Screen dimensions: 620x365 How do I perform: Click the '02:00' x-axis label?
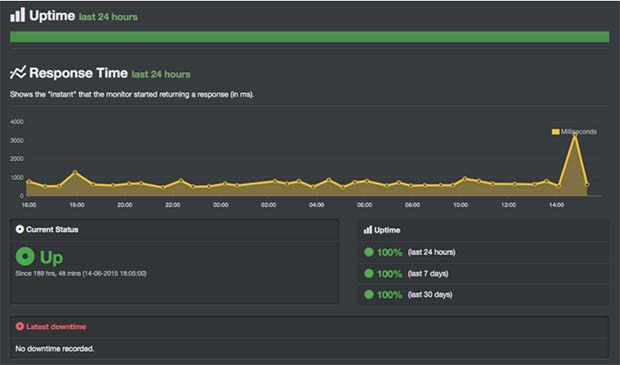[268, 205]
